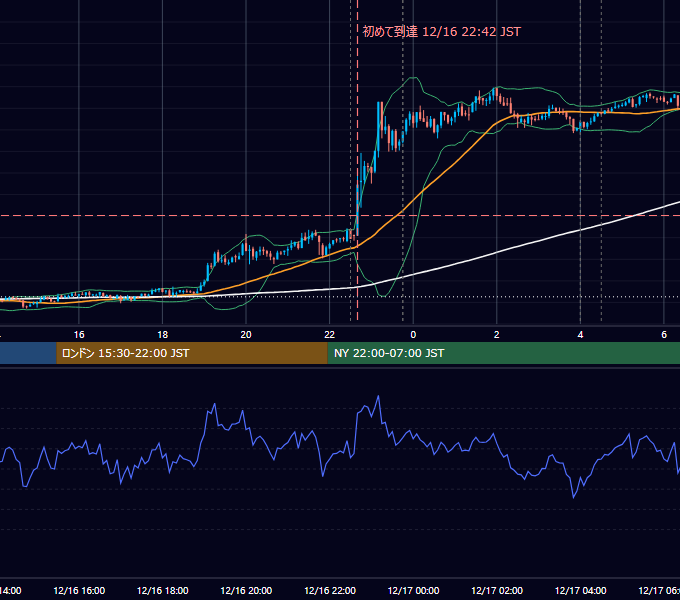Click hour label 22 on upper chart axis
The width and height of the screenshot is (680, 600).
click(330, 335)
